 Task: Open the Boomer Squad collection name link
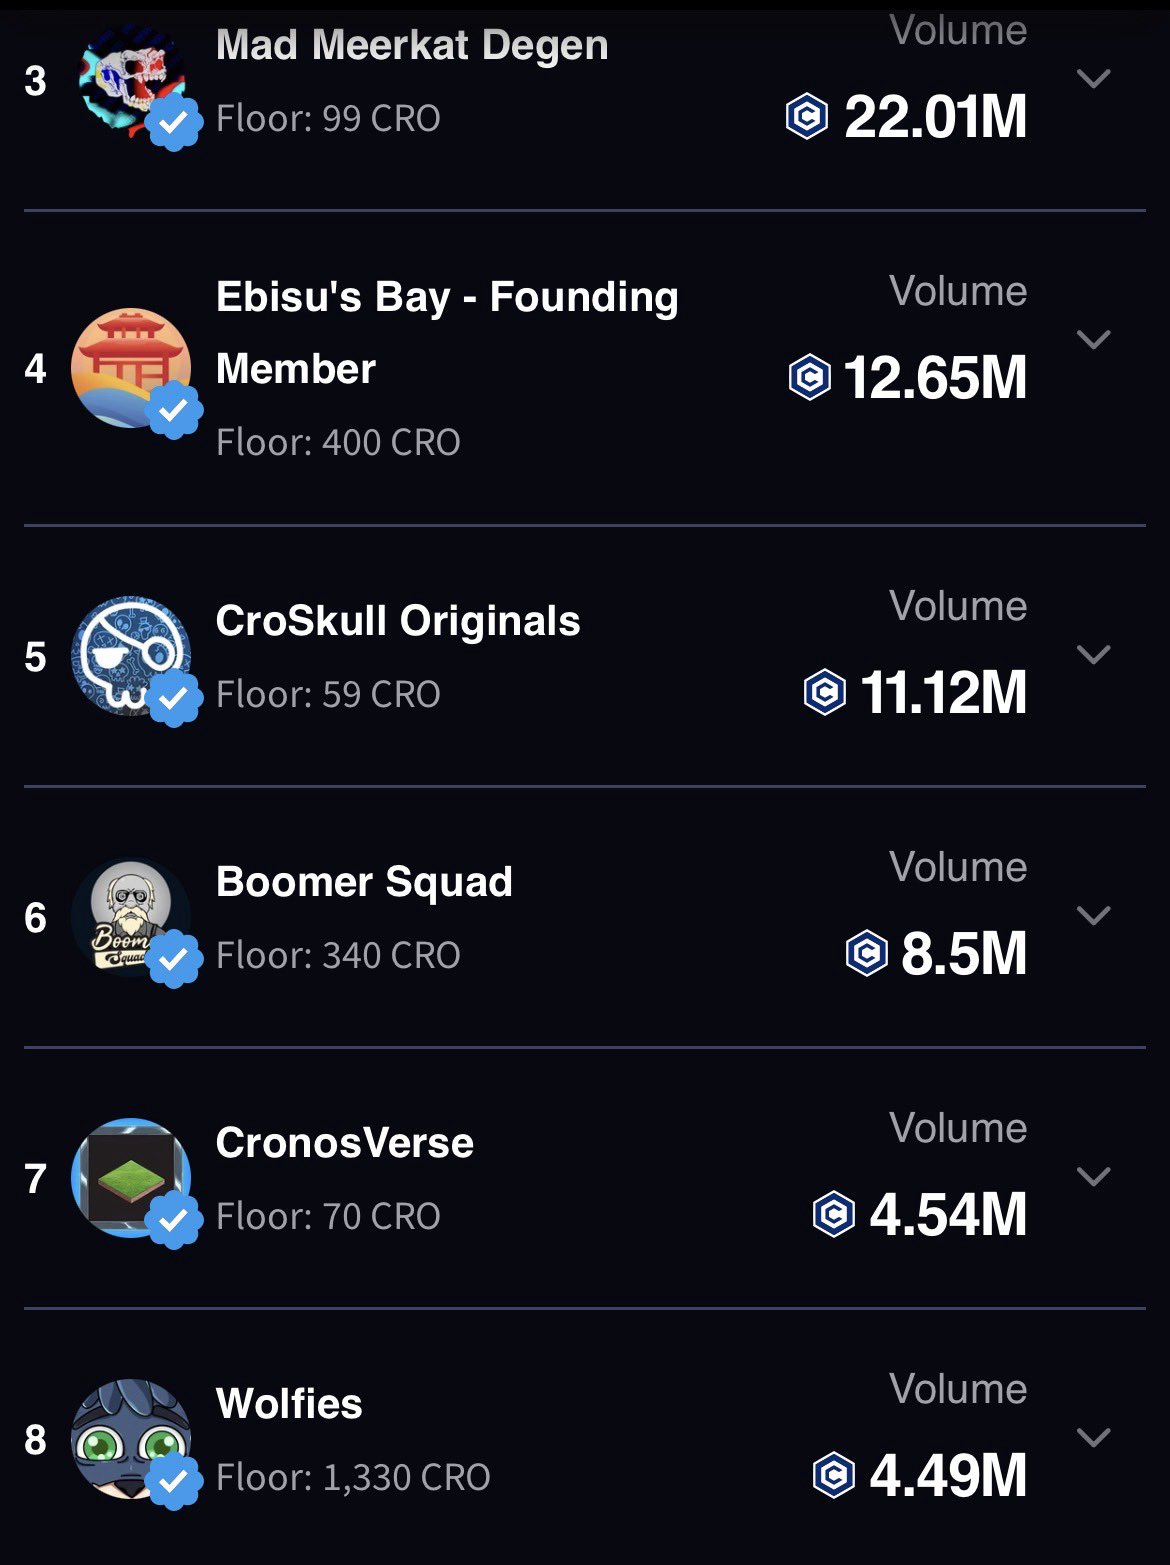[364, 882]
